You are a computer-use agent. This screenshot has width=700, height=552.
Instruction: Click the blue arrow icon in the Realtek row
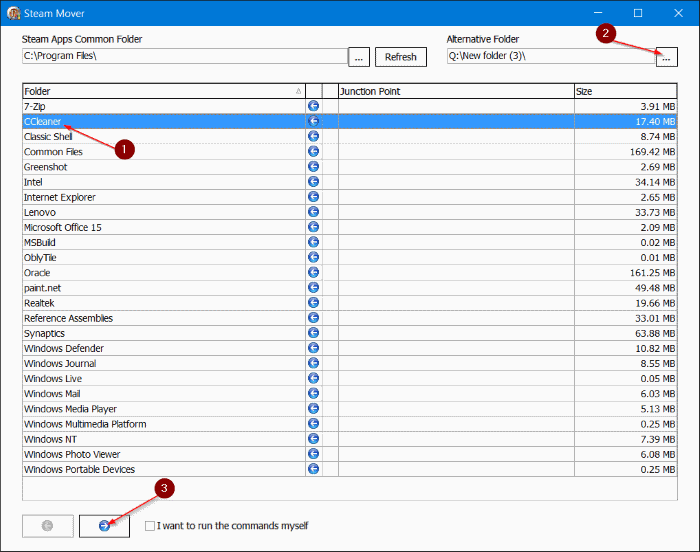[x=314, y=303]
